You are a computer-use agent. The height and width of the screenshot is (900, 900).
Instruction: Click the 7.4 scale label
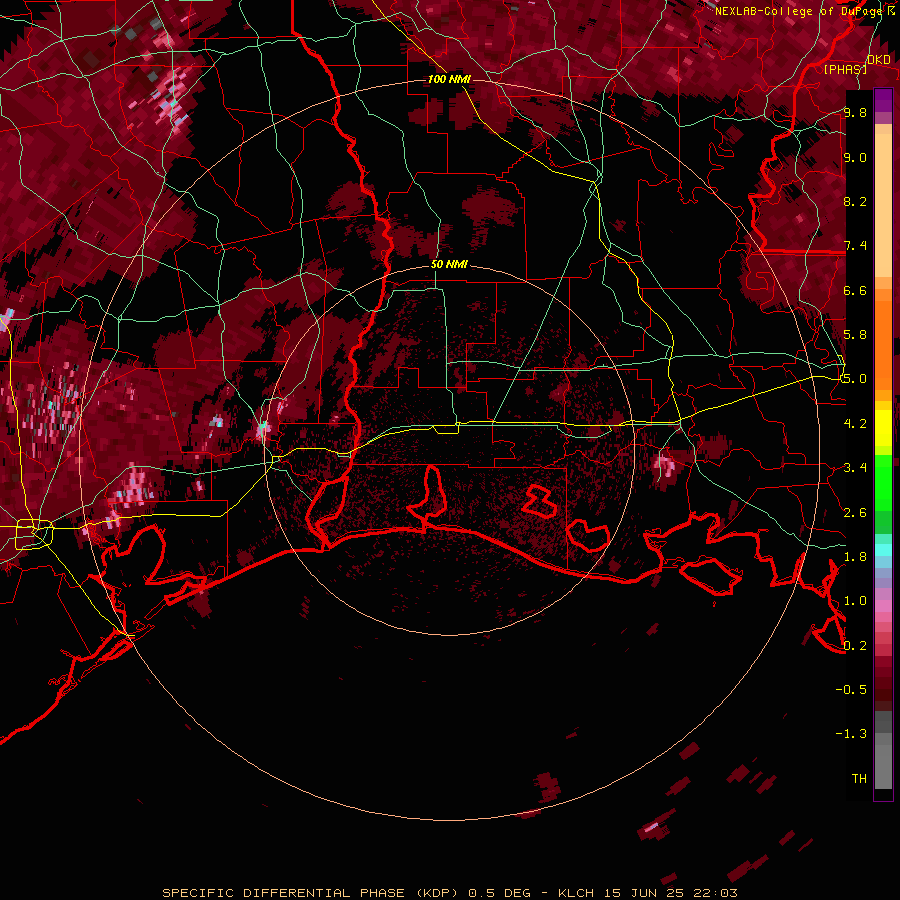(855, 246)
